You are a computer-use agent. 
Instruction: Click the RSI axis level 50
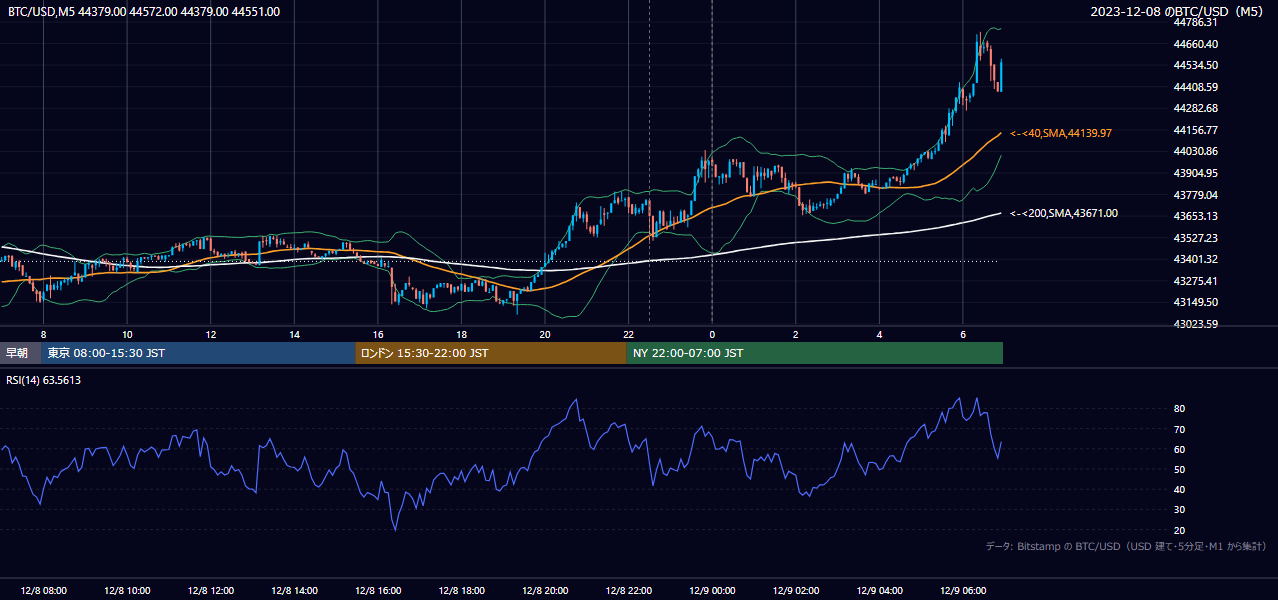click(x=1180, y=469)
